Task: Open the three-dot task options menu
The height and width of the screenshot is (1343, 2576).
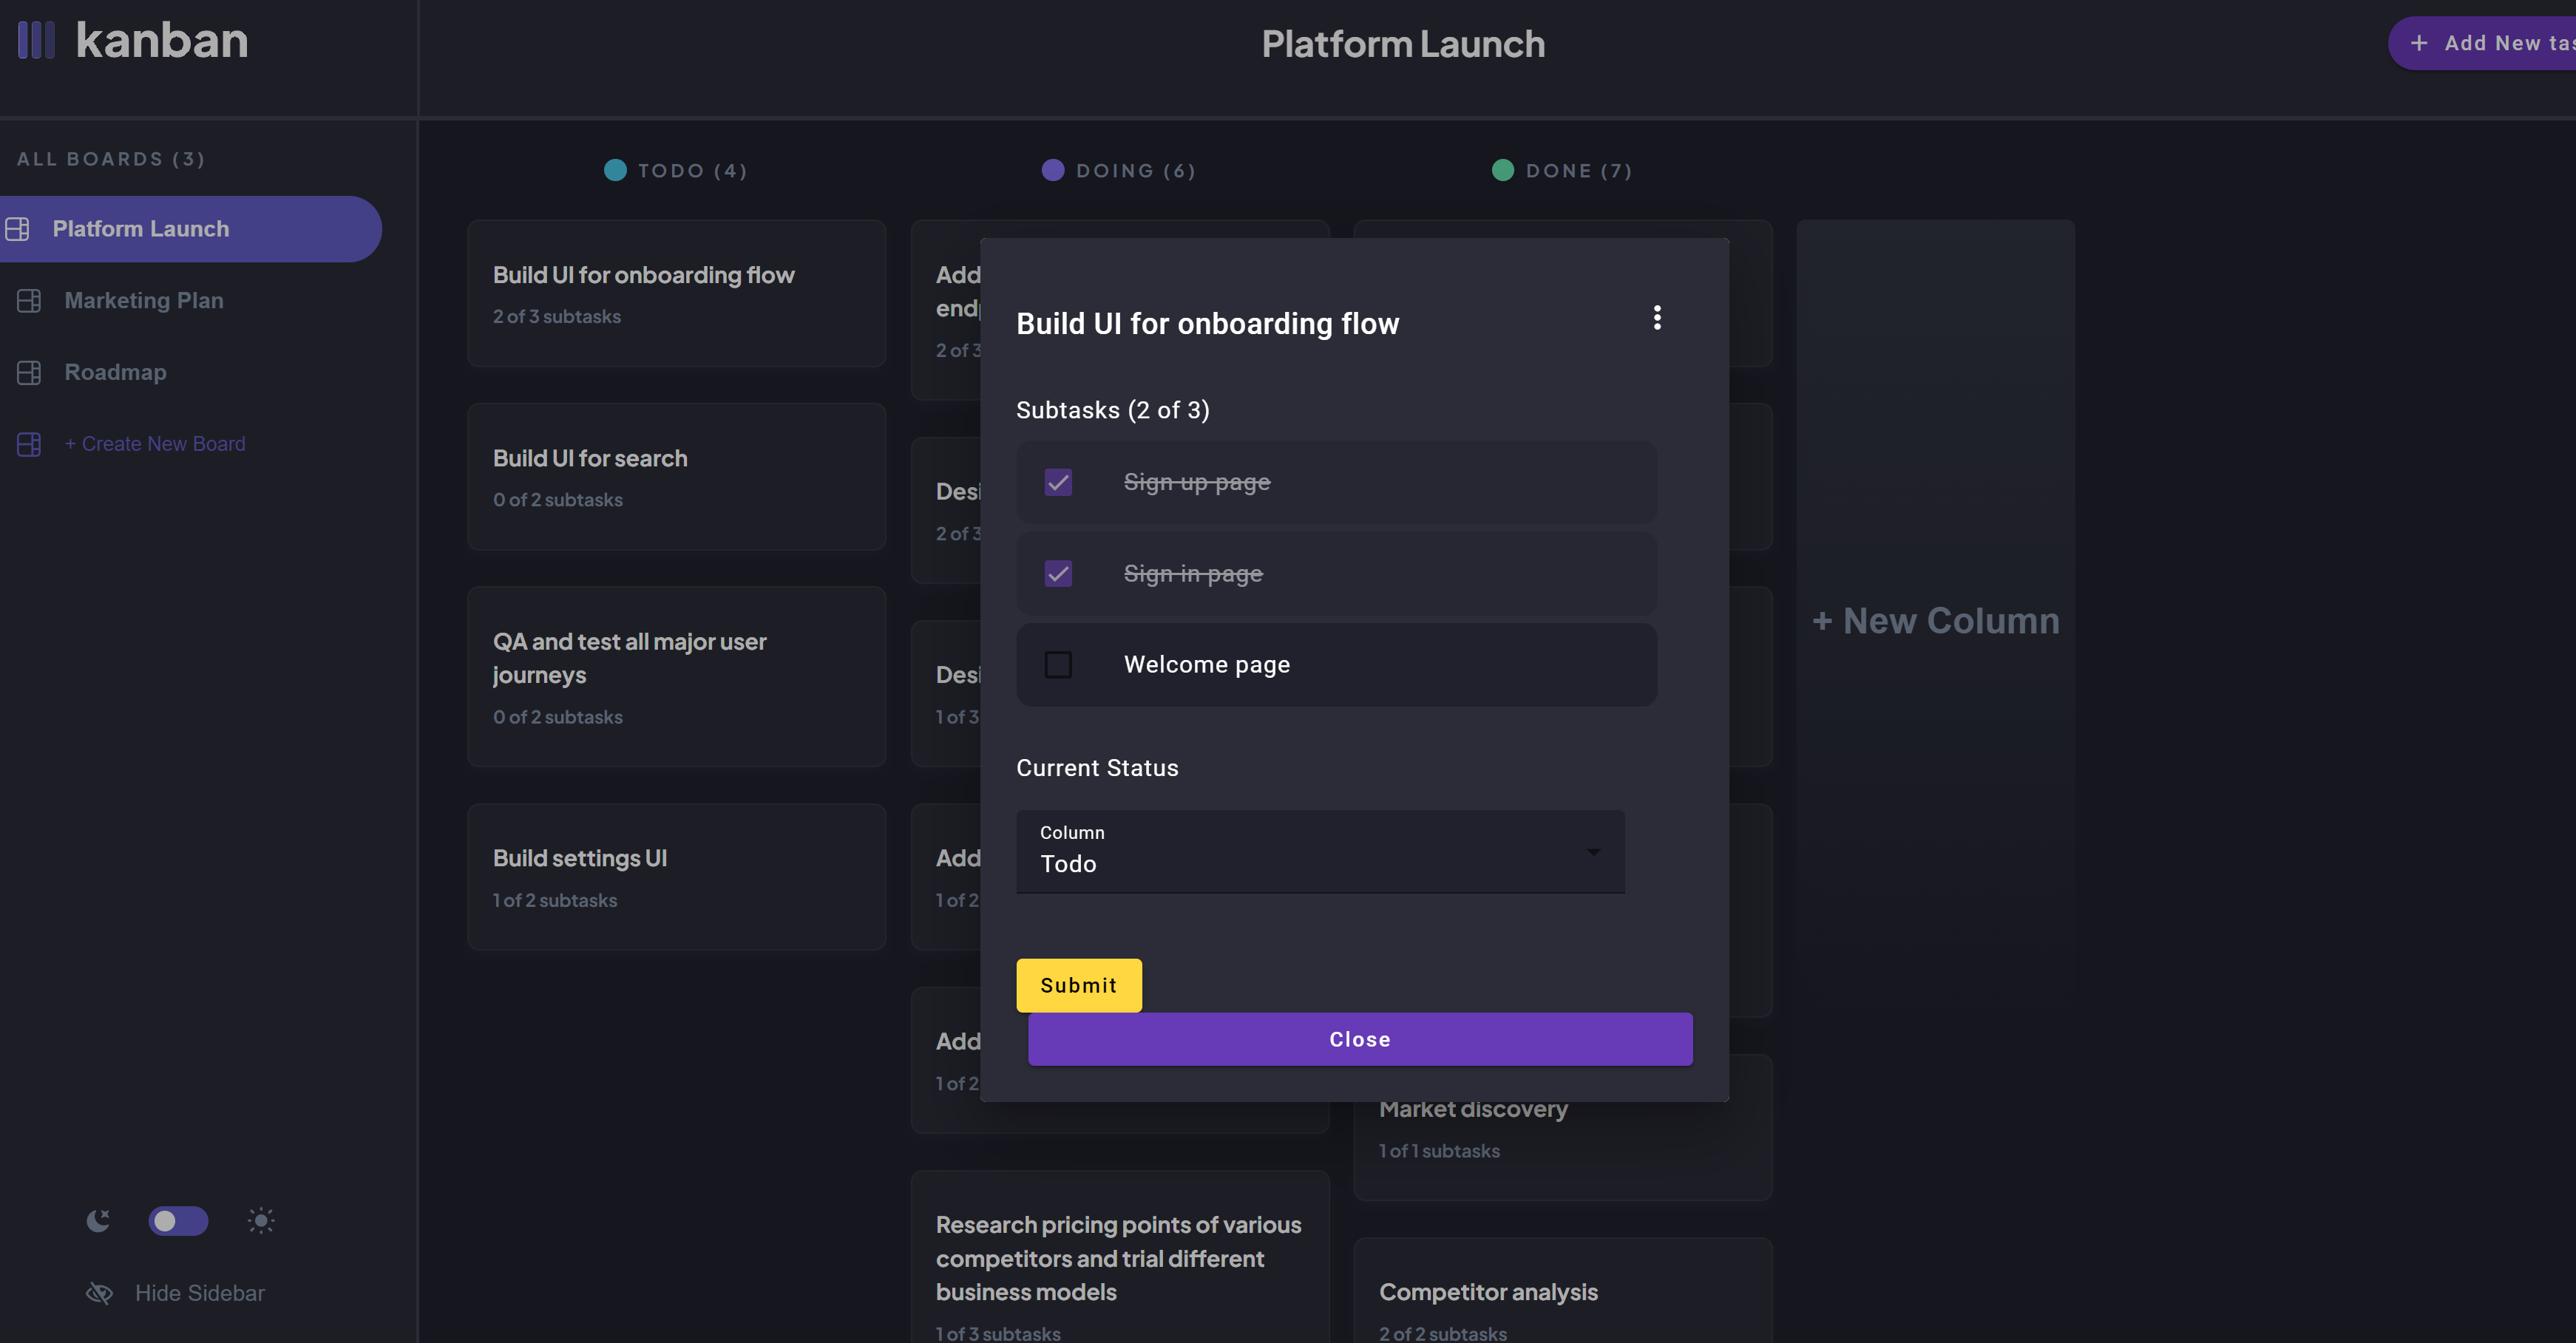Action: tap(1657, 318)
